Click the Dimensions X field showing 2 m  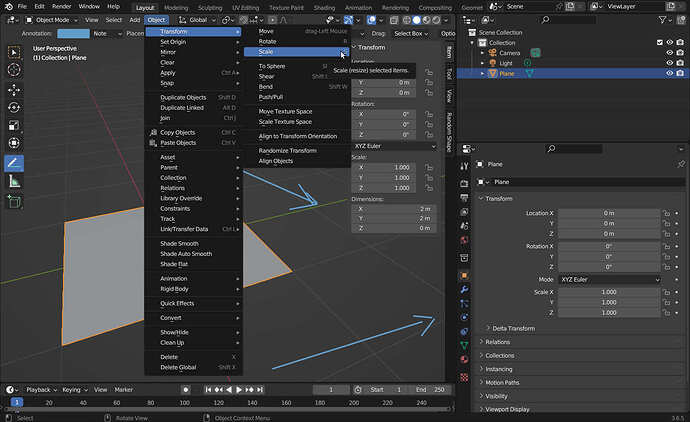click(394, 209)
